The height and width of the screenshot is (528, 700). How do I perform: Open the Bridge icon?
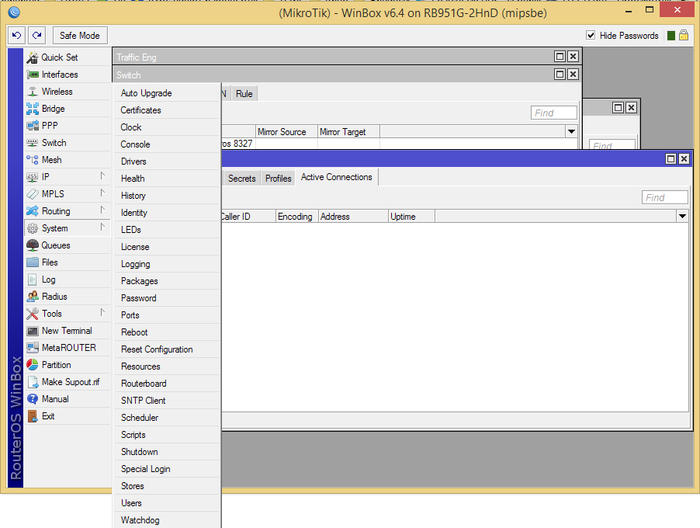32,108
